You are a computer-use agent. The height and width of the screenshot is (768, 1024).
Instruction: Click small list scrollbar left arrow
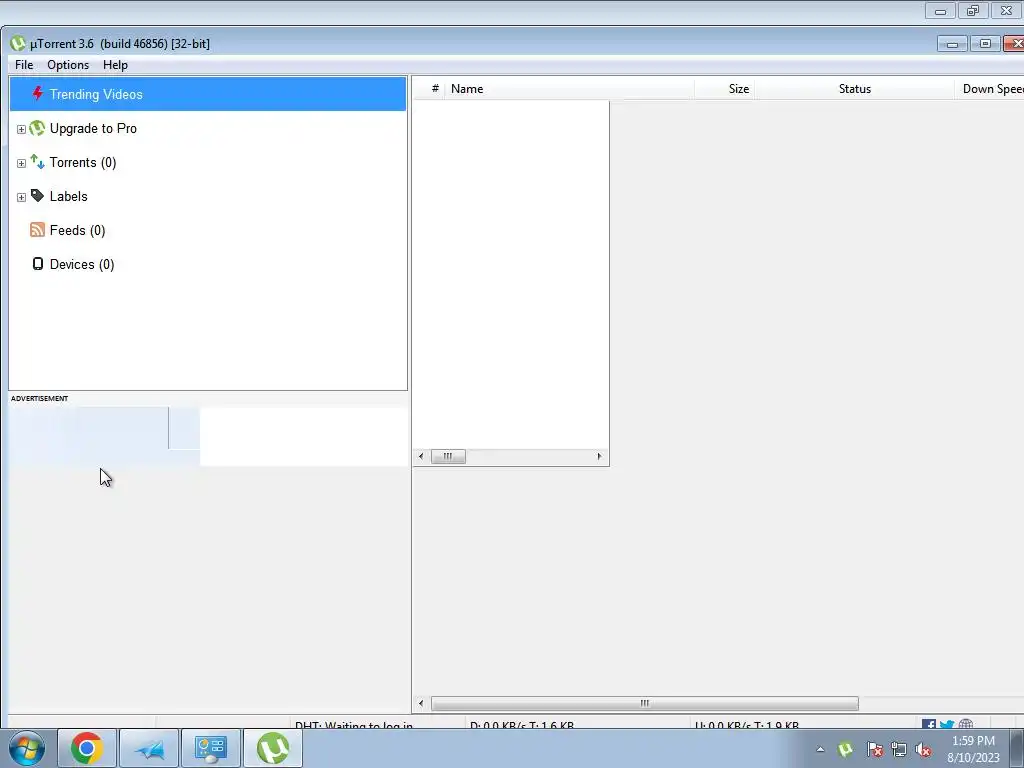pos(421,456)
